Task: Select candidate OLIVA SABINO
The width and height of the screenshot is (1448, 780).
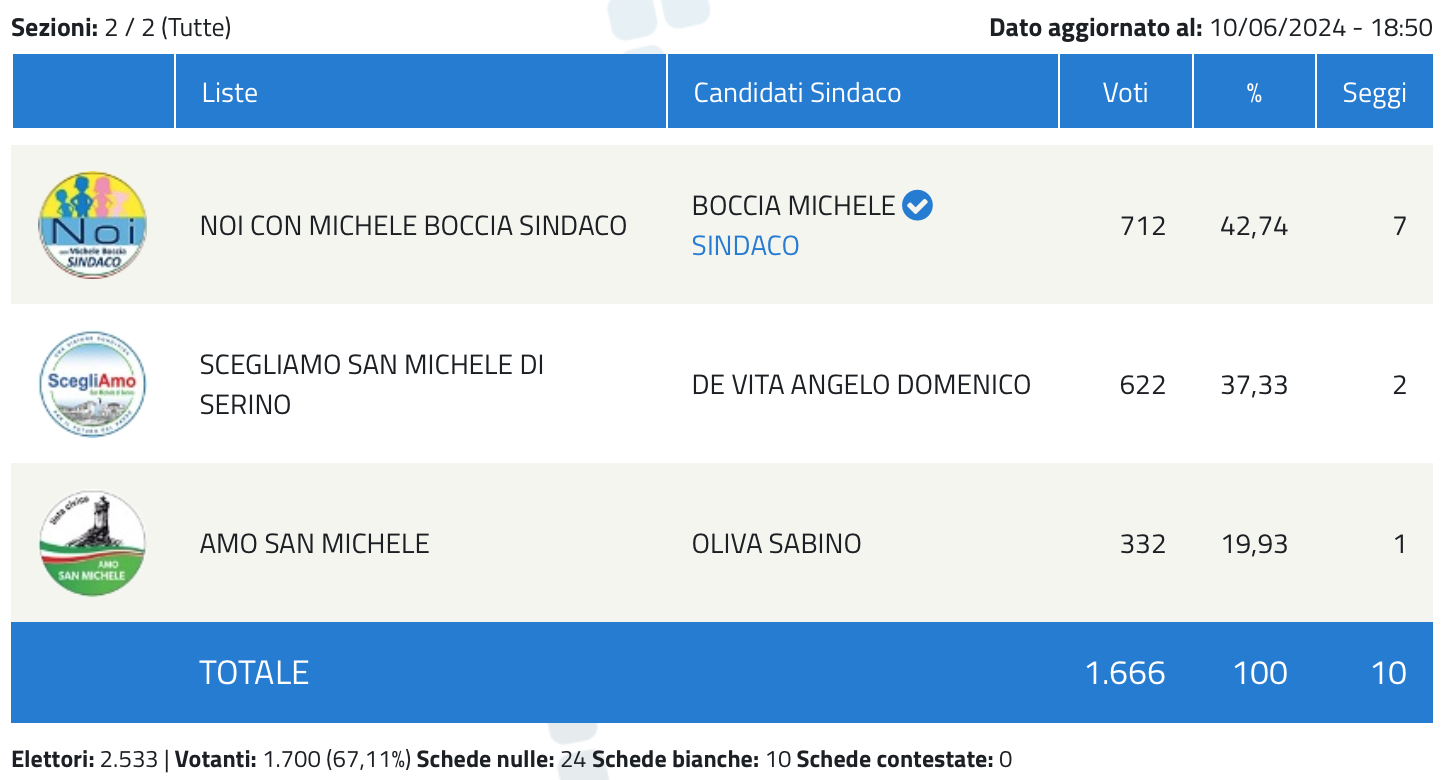Action: coord(776,544)
